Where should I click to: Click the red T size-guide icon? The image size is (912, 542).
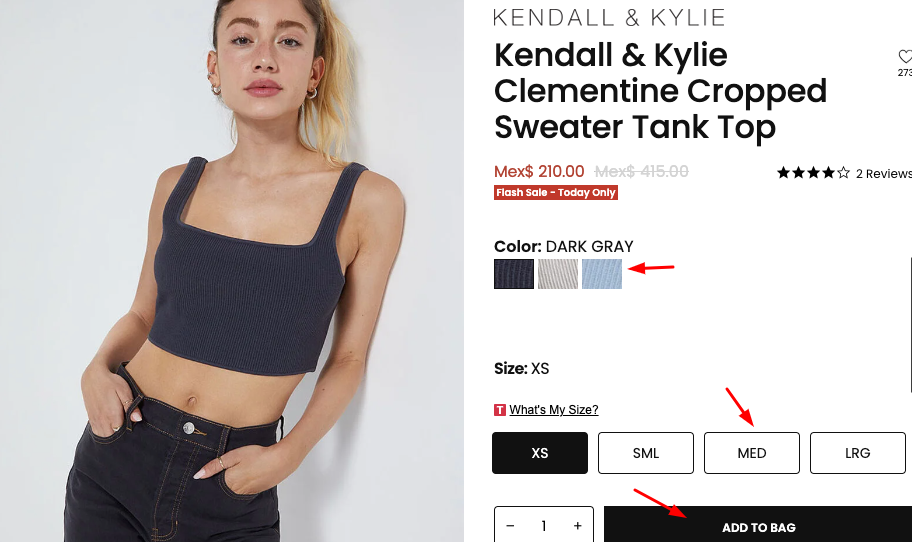[x=500, y=410]
